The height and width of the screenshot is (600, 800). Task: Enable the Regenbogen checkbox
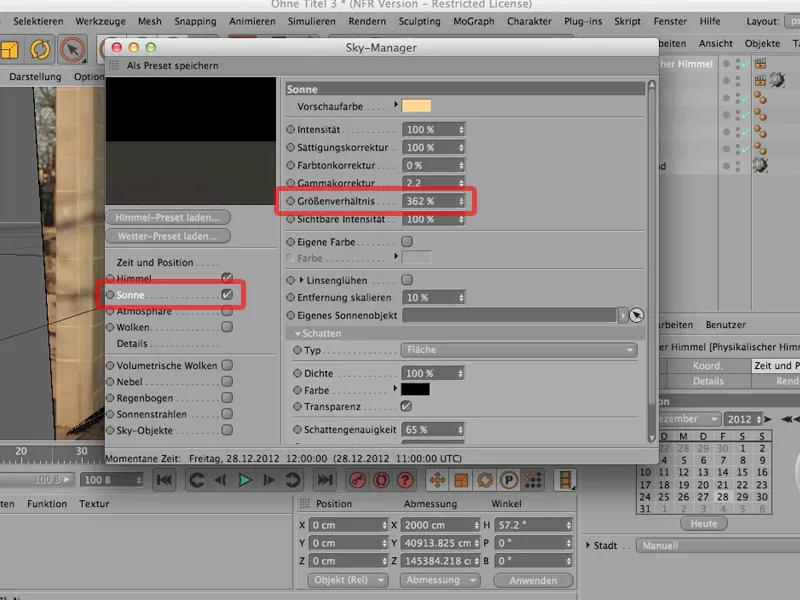click(x=227, y=397)
